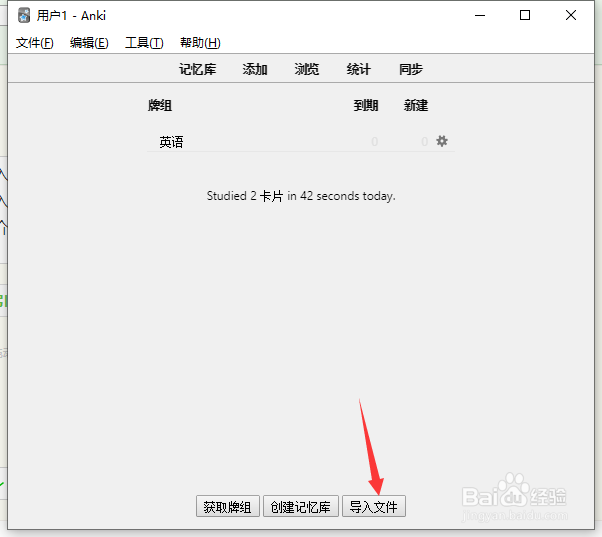Open the 帮助(H) menu
Viewport: 602px width, 537px height.
tap(200, 43)
